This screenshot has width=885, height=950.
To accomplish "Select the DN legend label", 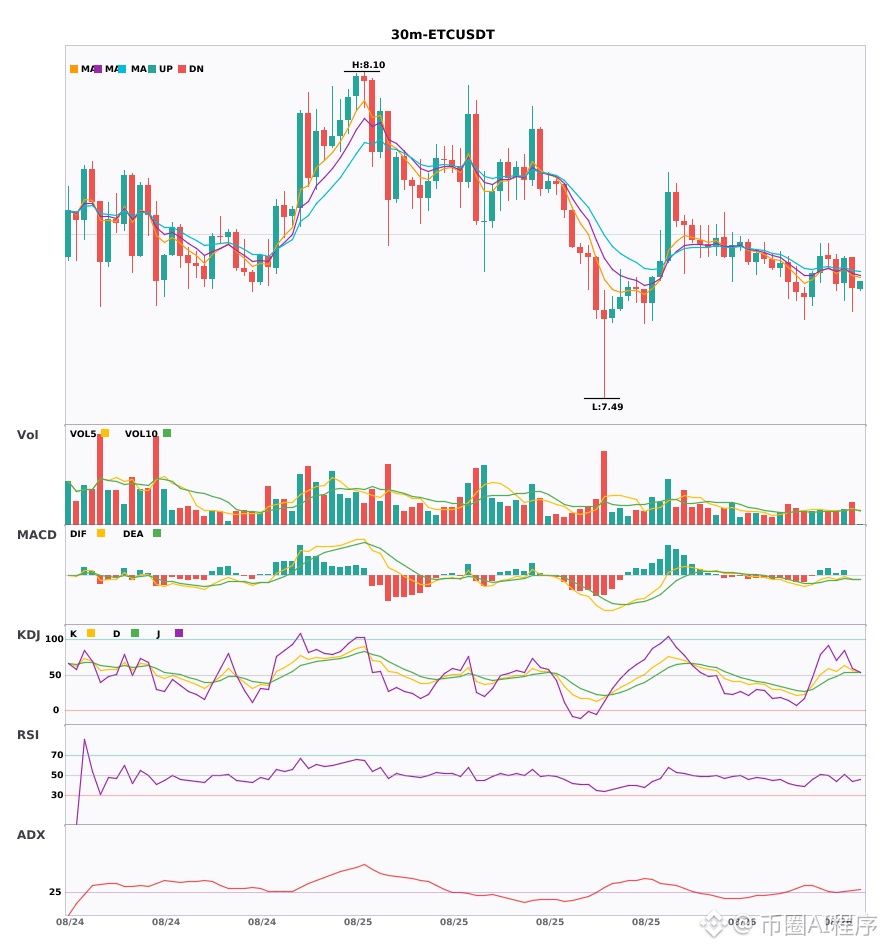I will click(x=196, y=69).
